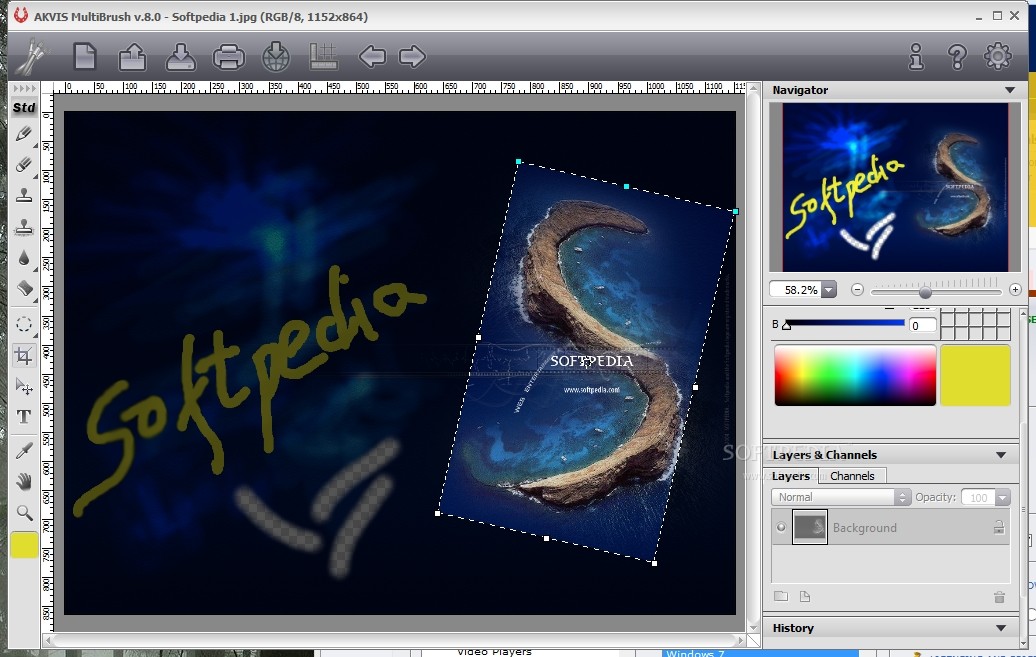This screenshot has height=657, width=1036.
Task: Expand the History panel
Action: tap(1001, 628)
